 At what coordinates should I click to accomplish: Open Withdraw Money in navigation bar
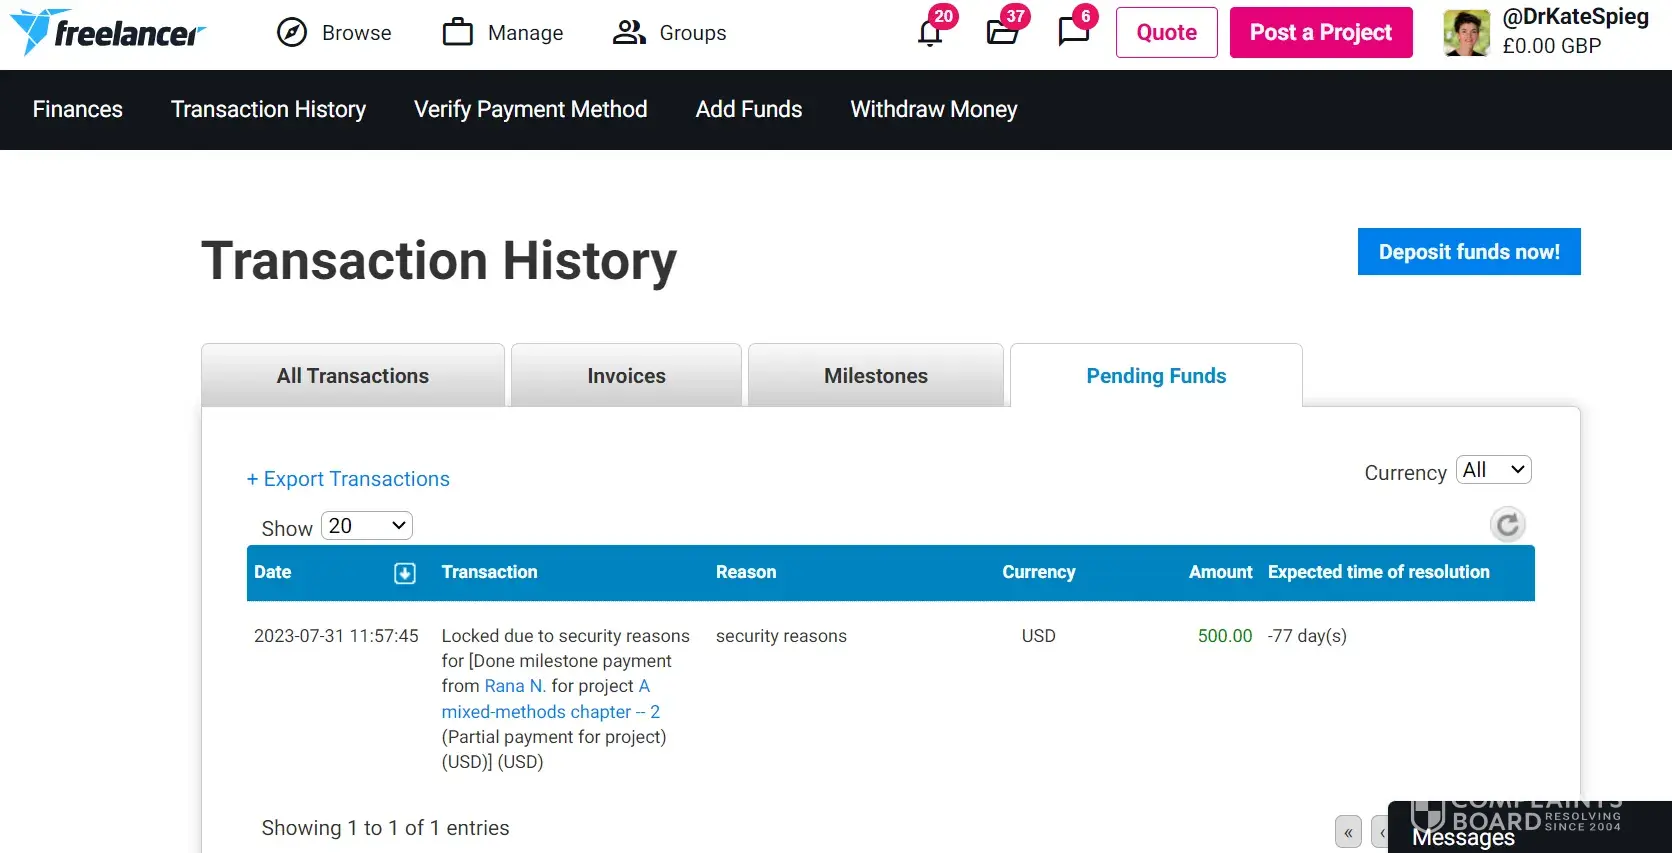(x=933, y=110)
